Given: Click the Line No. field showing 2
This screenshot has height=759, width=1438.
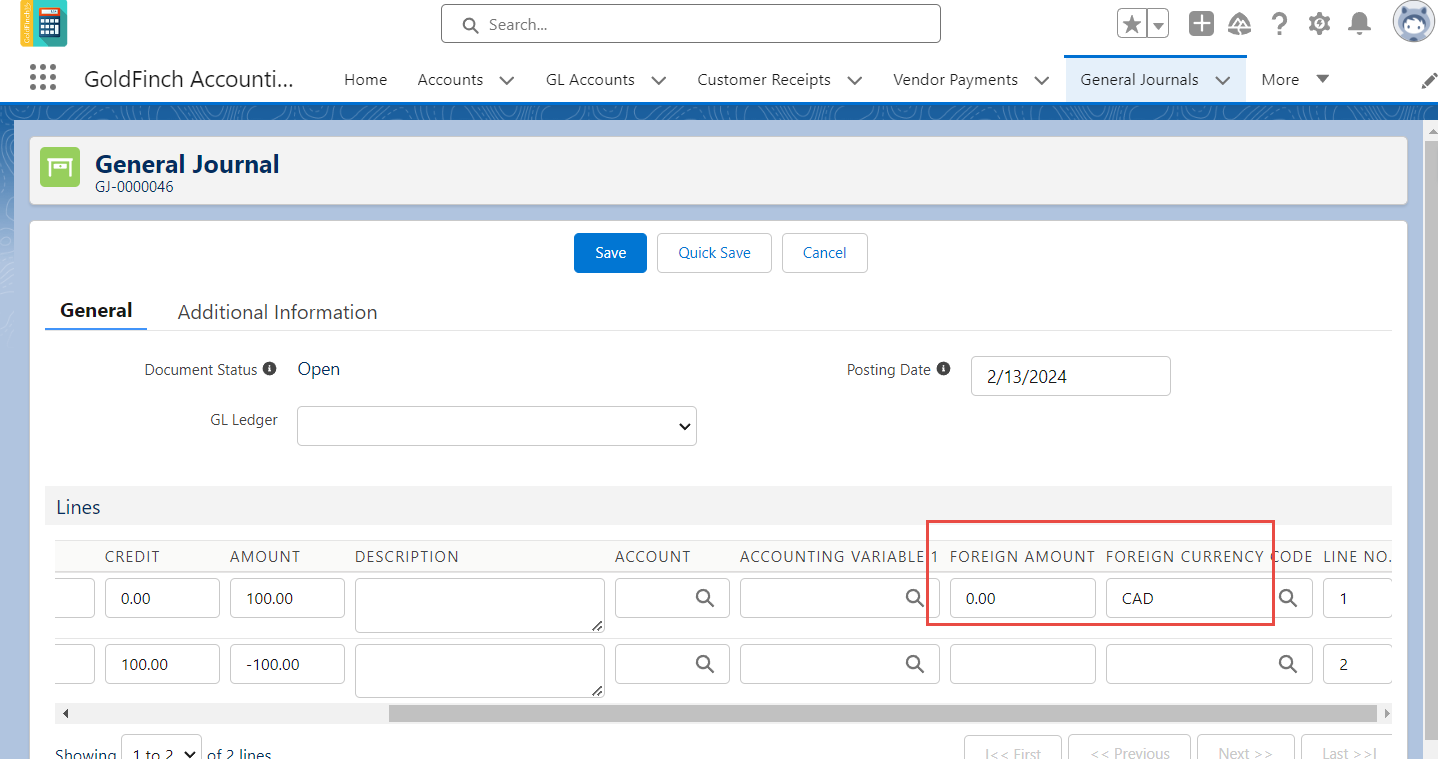Looking at the screenshot, I should [x=1357, y=664].
